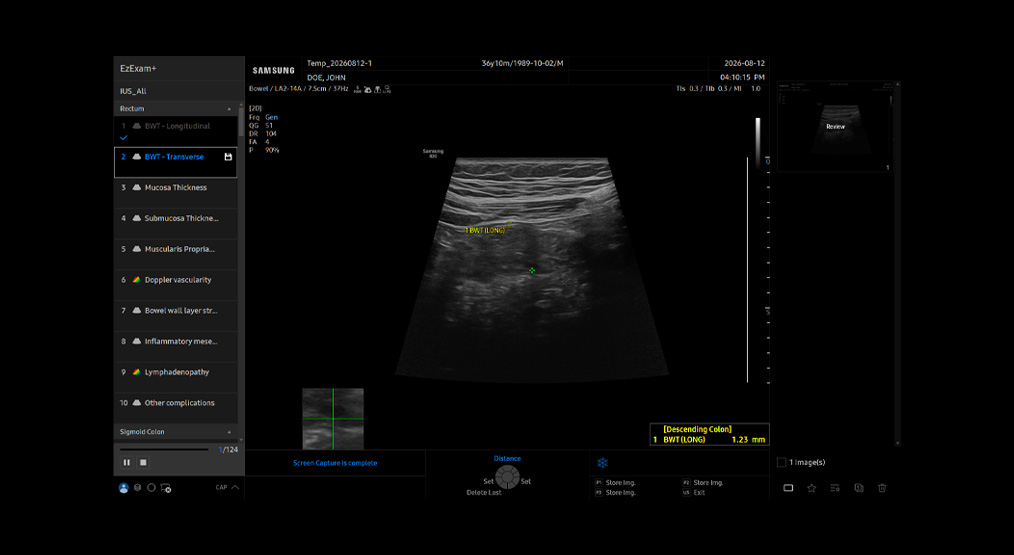Image resolution: width=1014 pixels, height=555 pixels.
Task: Click the copy/export icon in the thumbnail toolbar
Action: point(859,488)
